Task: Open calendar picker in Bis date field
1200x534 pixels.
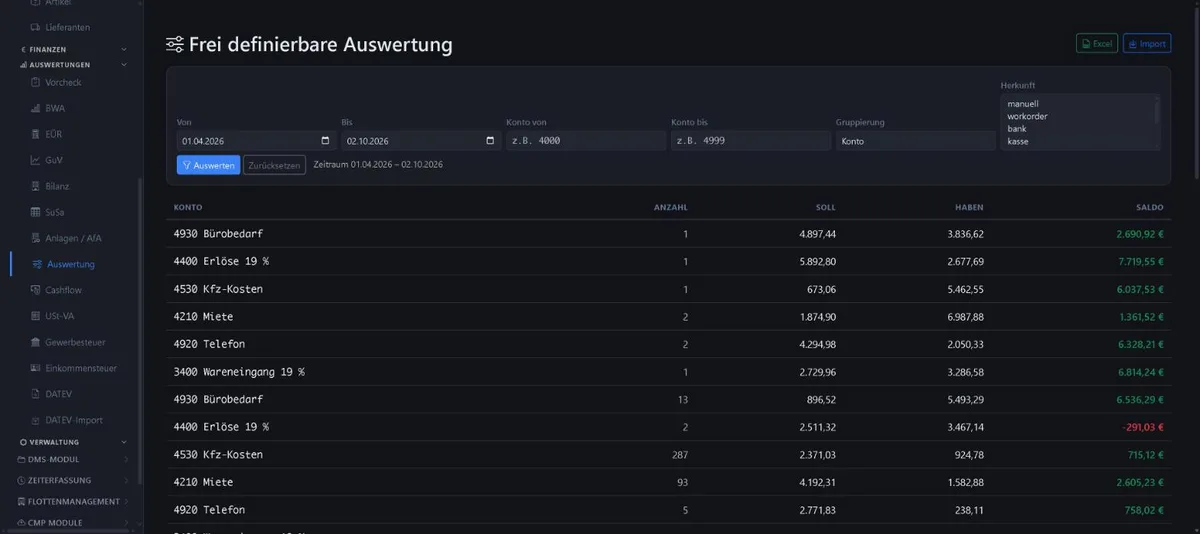Action: click(490, 141)
